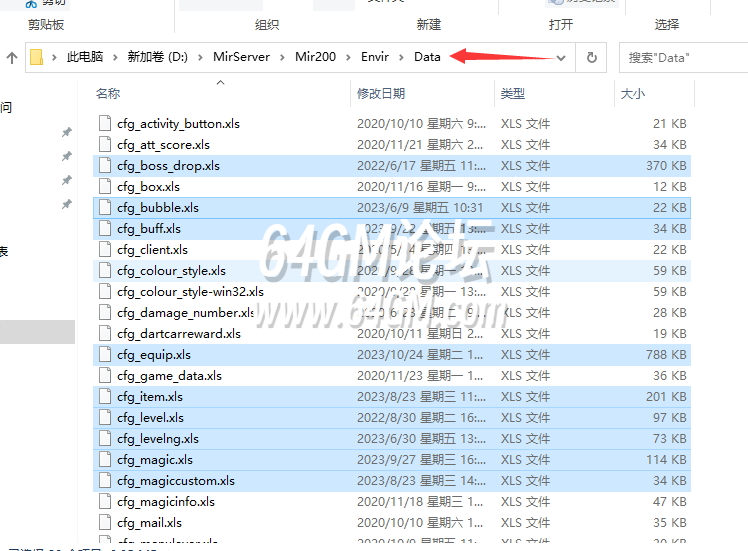Select file icon of cfg_bubble.xls

[105, 207]
